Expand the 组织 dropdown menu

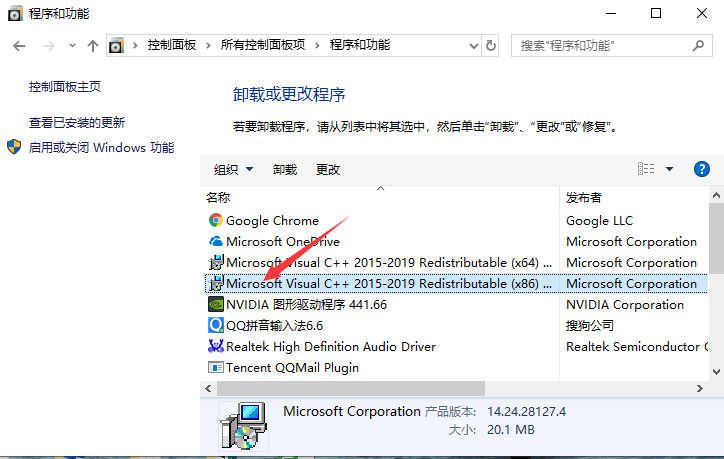click(234, 170)
